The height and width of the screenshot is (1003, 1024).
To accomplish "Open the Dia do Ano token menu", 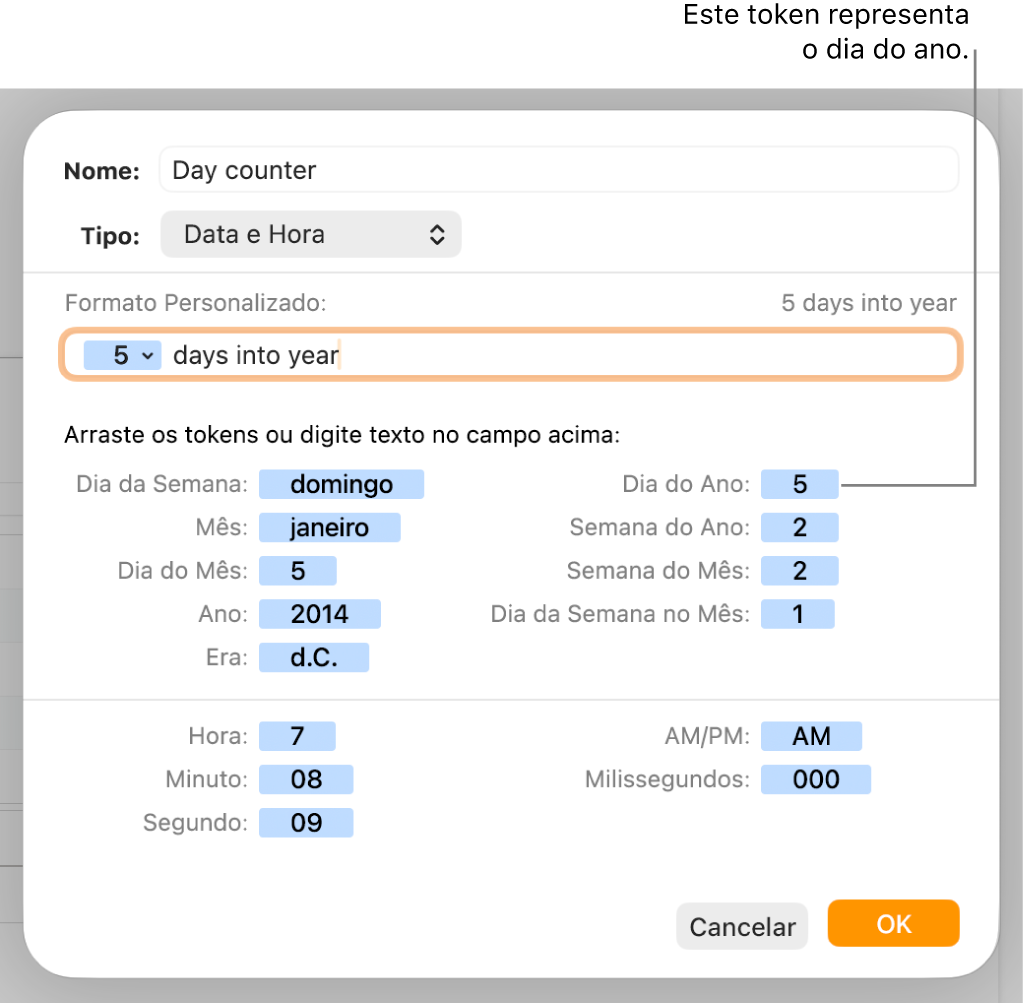I will [799, 484].
